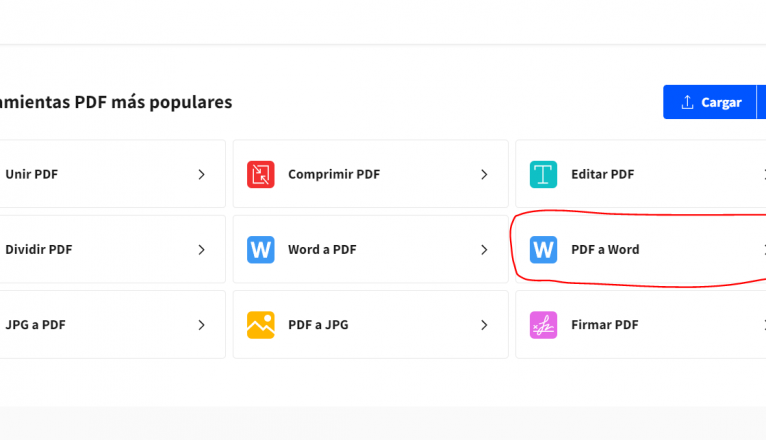Open the dropdown next to Cargar

point(761,102)
